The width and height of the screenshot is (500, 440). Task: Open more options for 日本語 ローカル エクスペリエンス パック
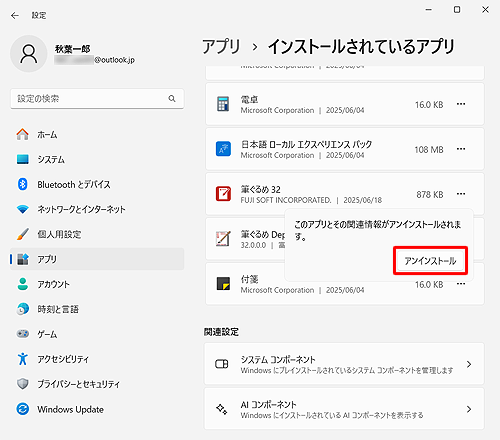[461, 149]
